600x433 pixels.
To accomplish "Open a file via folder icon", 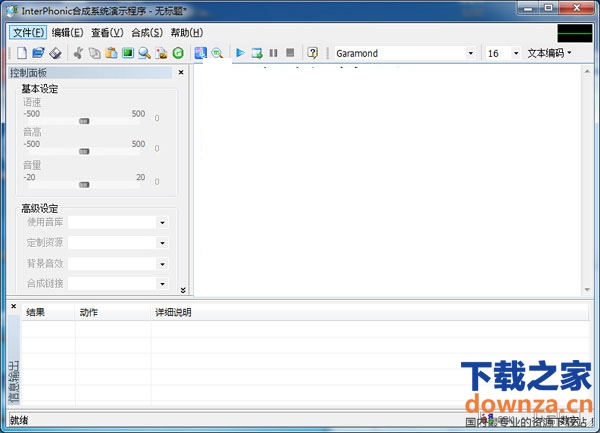I will pos(38,53).
